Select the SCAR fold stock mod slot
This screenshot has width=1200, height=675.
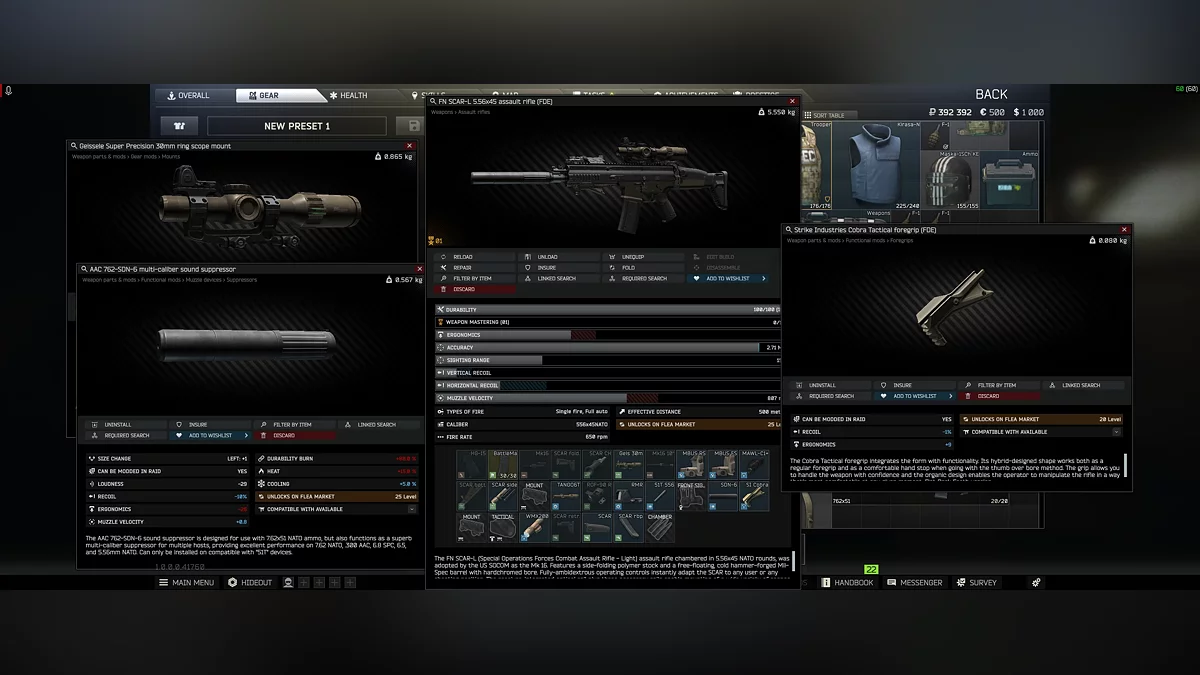point(566,465)
